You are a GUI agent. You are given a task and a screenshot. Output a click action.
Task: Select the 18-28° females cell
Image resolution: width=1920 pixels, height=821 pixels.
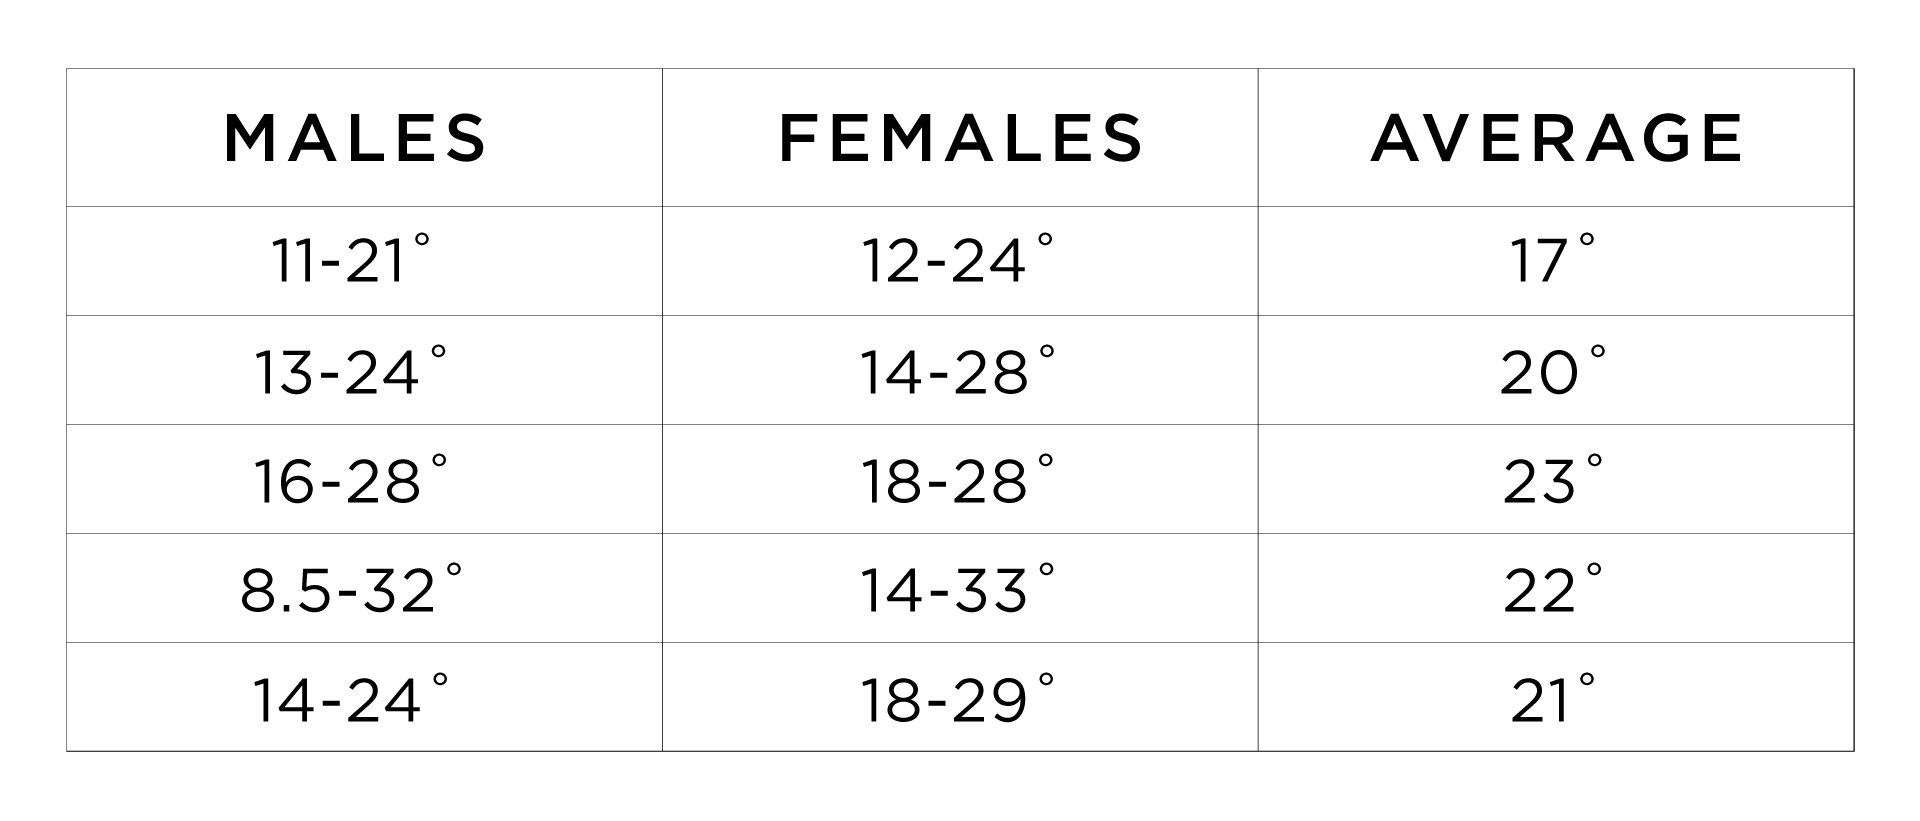coord(960,479)
